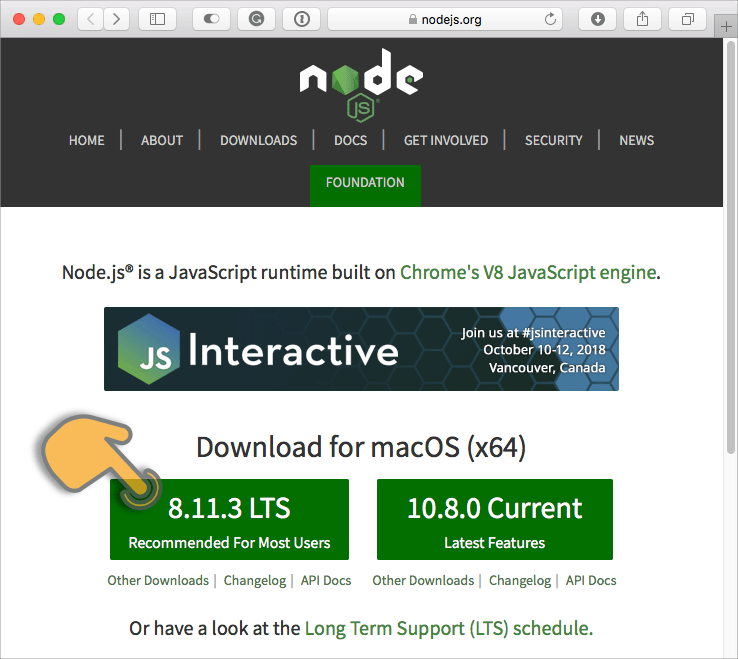
Task: Click the padlock icon beside nodejs.org
Action: pos(413,19)
